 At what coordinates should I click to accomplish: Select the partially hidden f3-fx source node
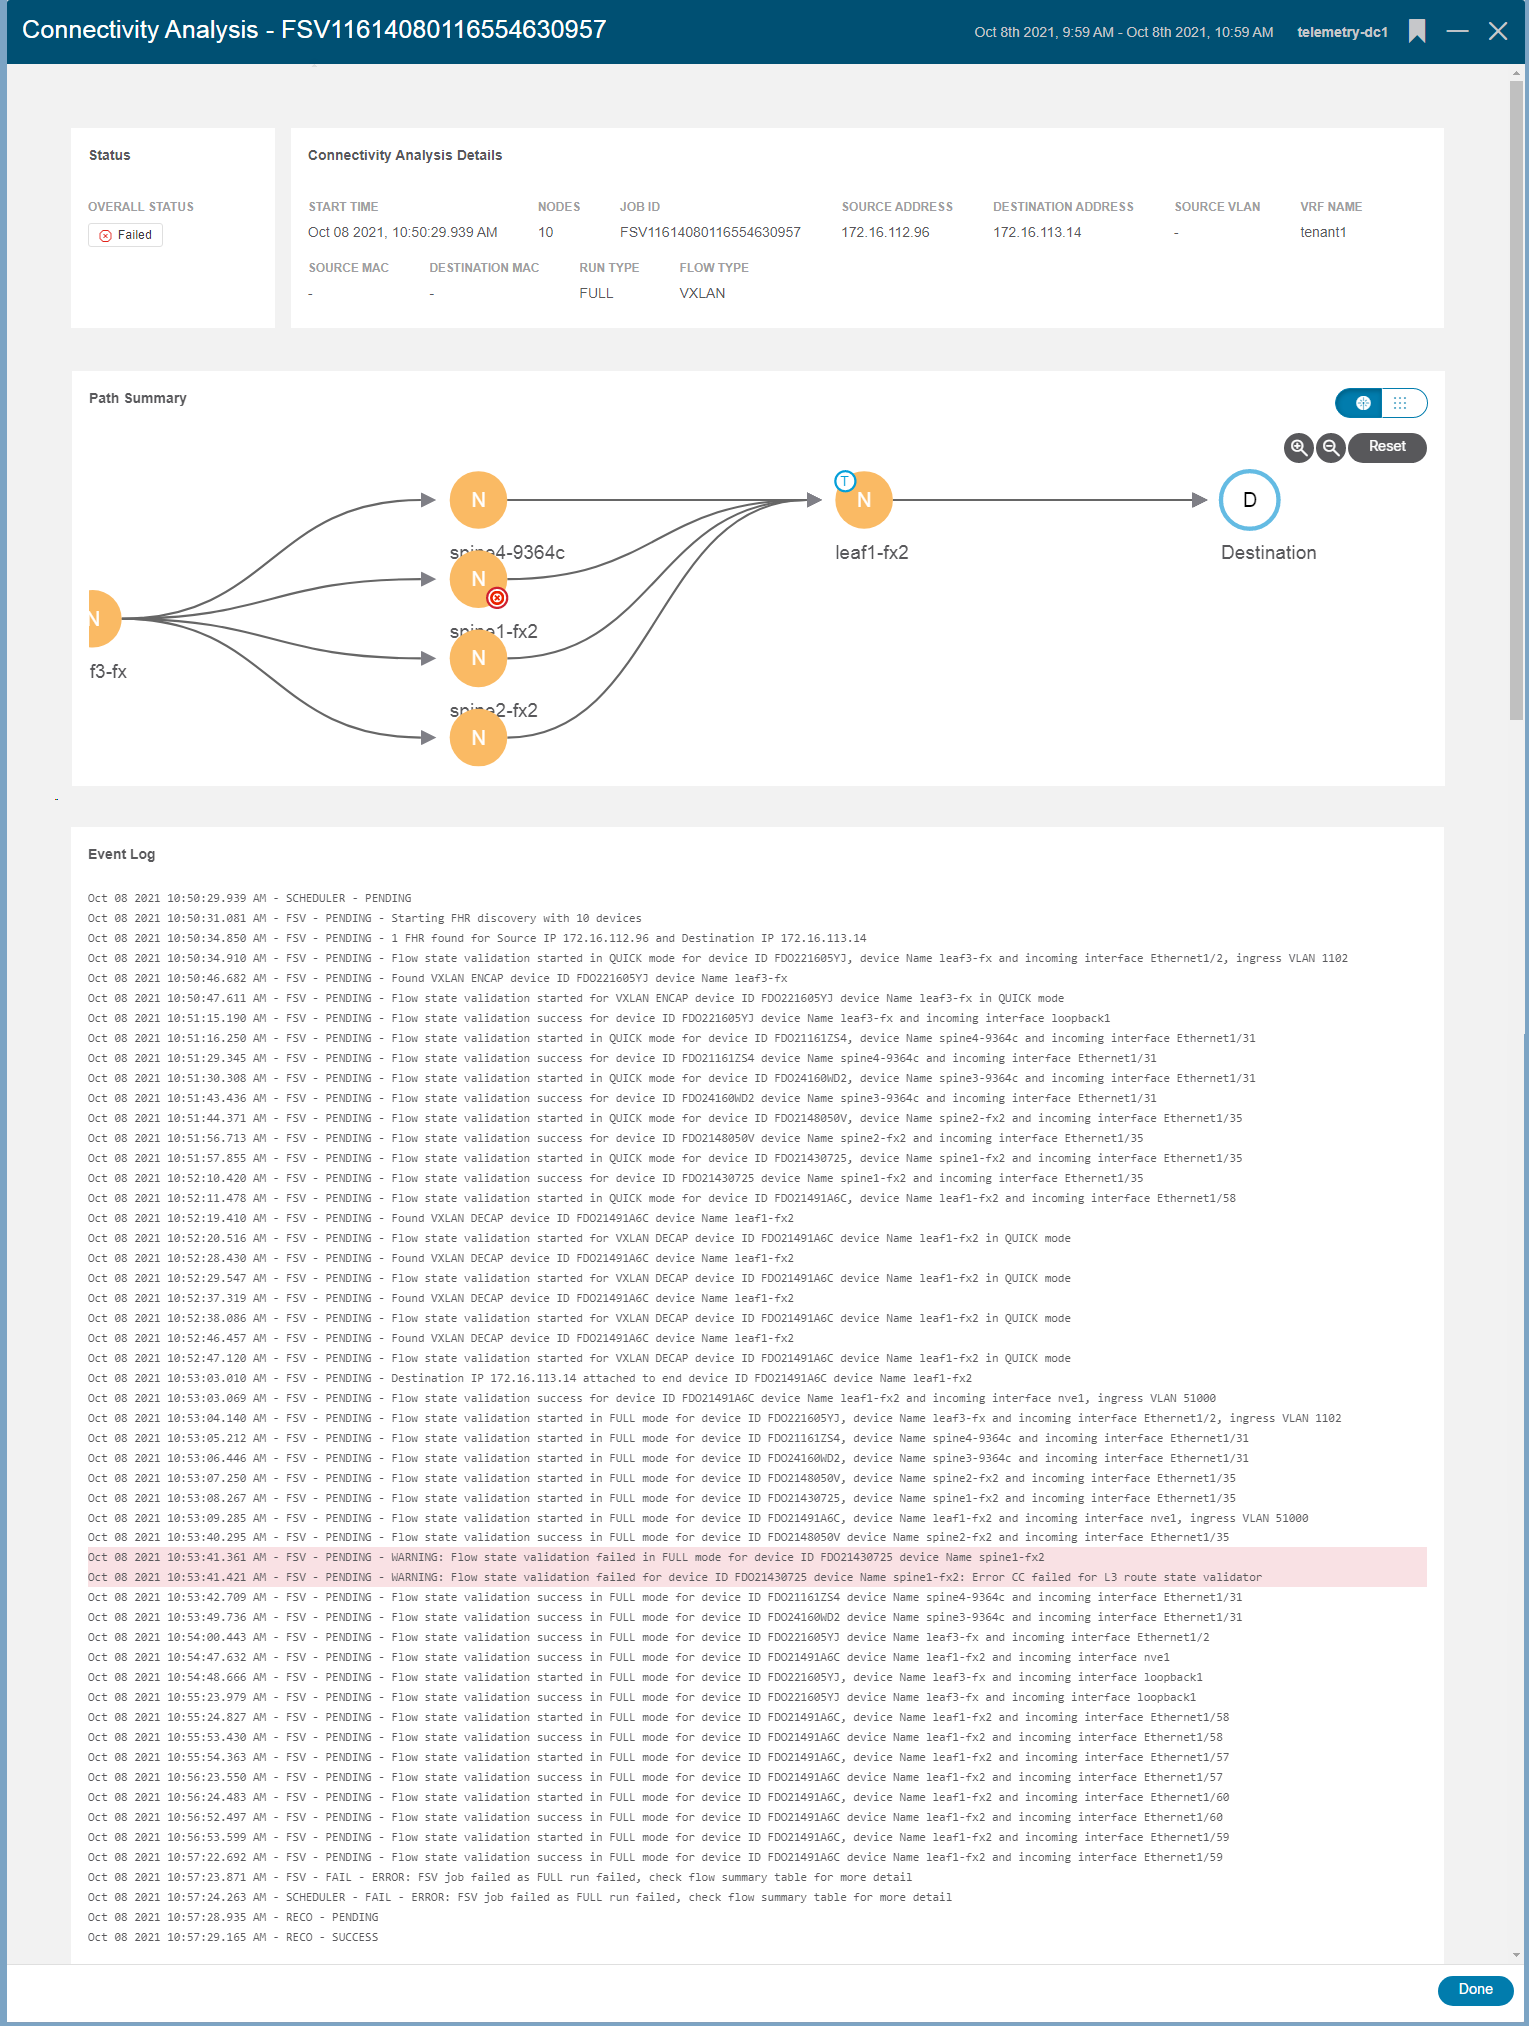(x=101, y=619)
